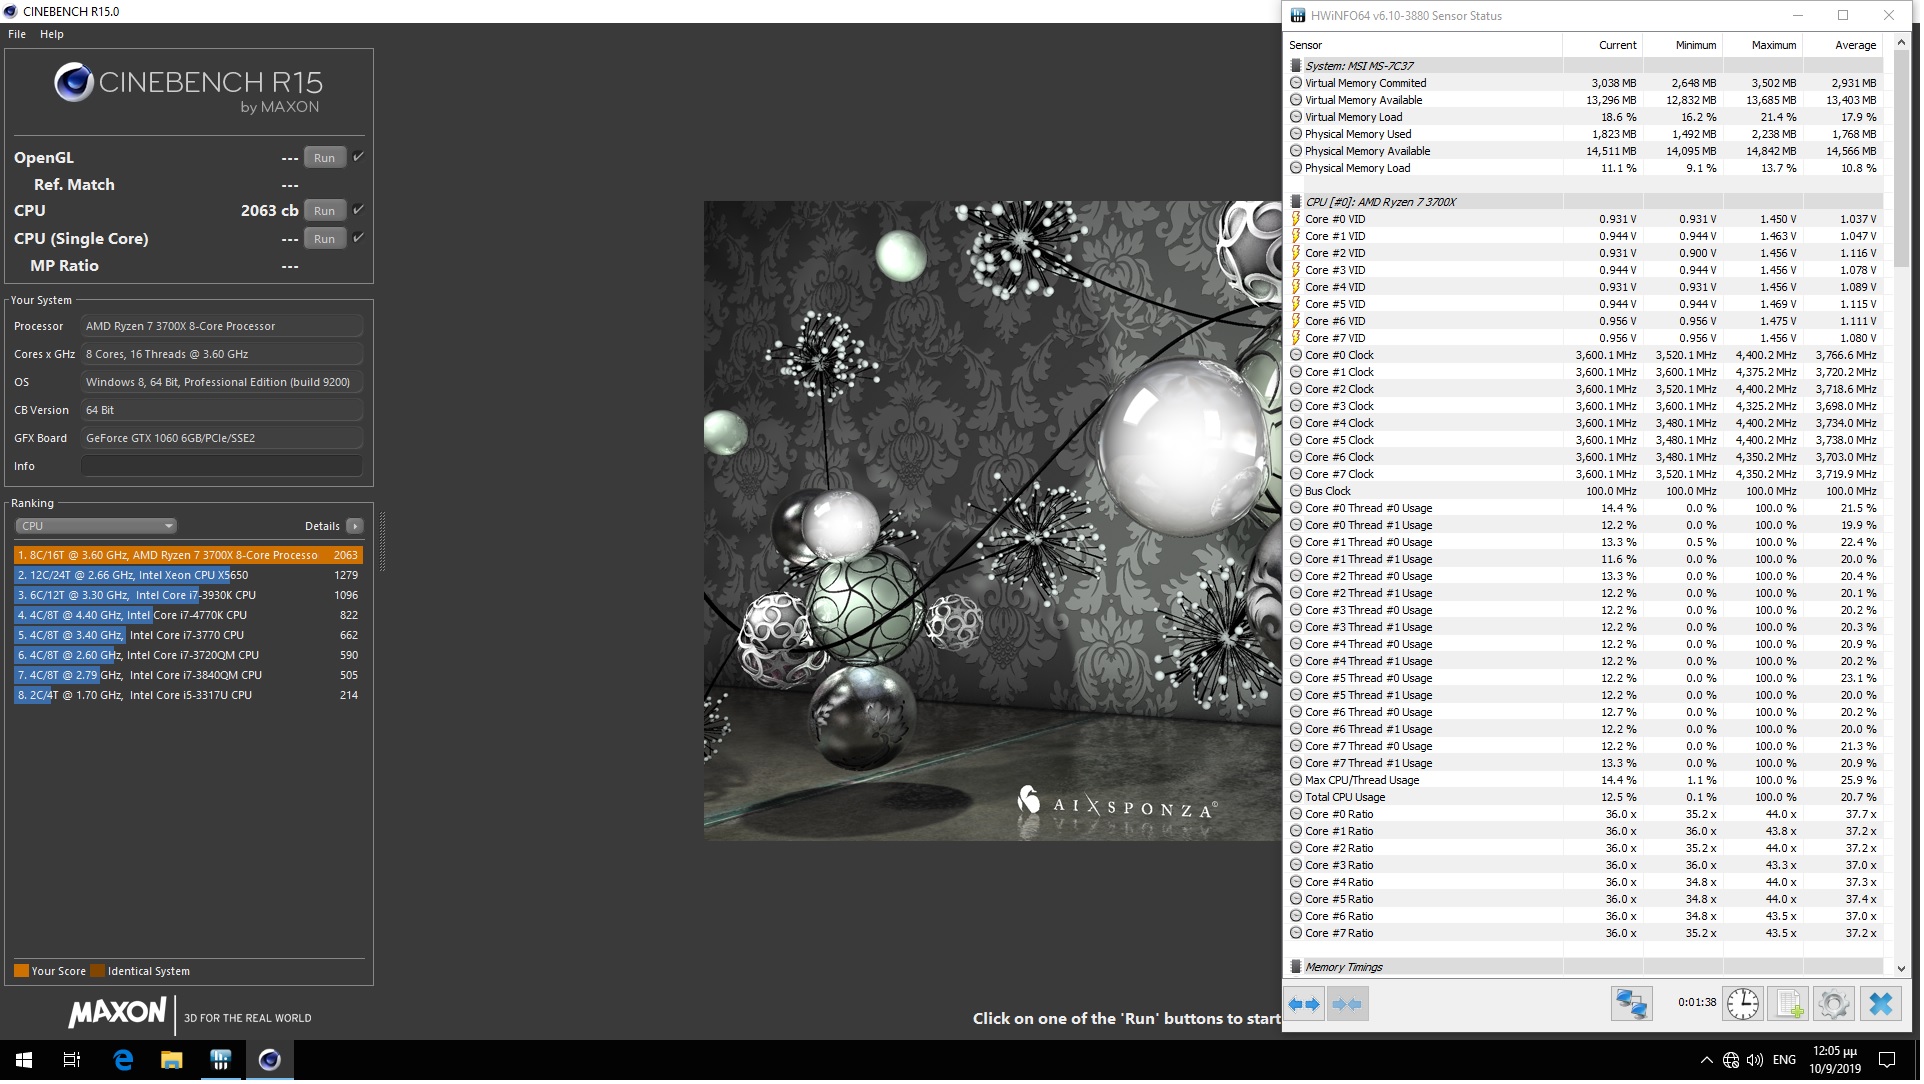Click the Sensor column header

coord(1425,45)
